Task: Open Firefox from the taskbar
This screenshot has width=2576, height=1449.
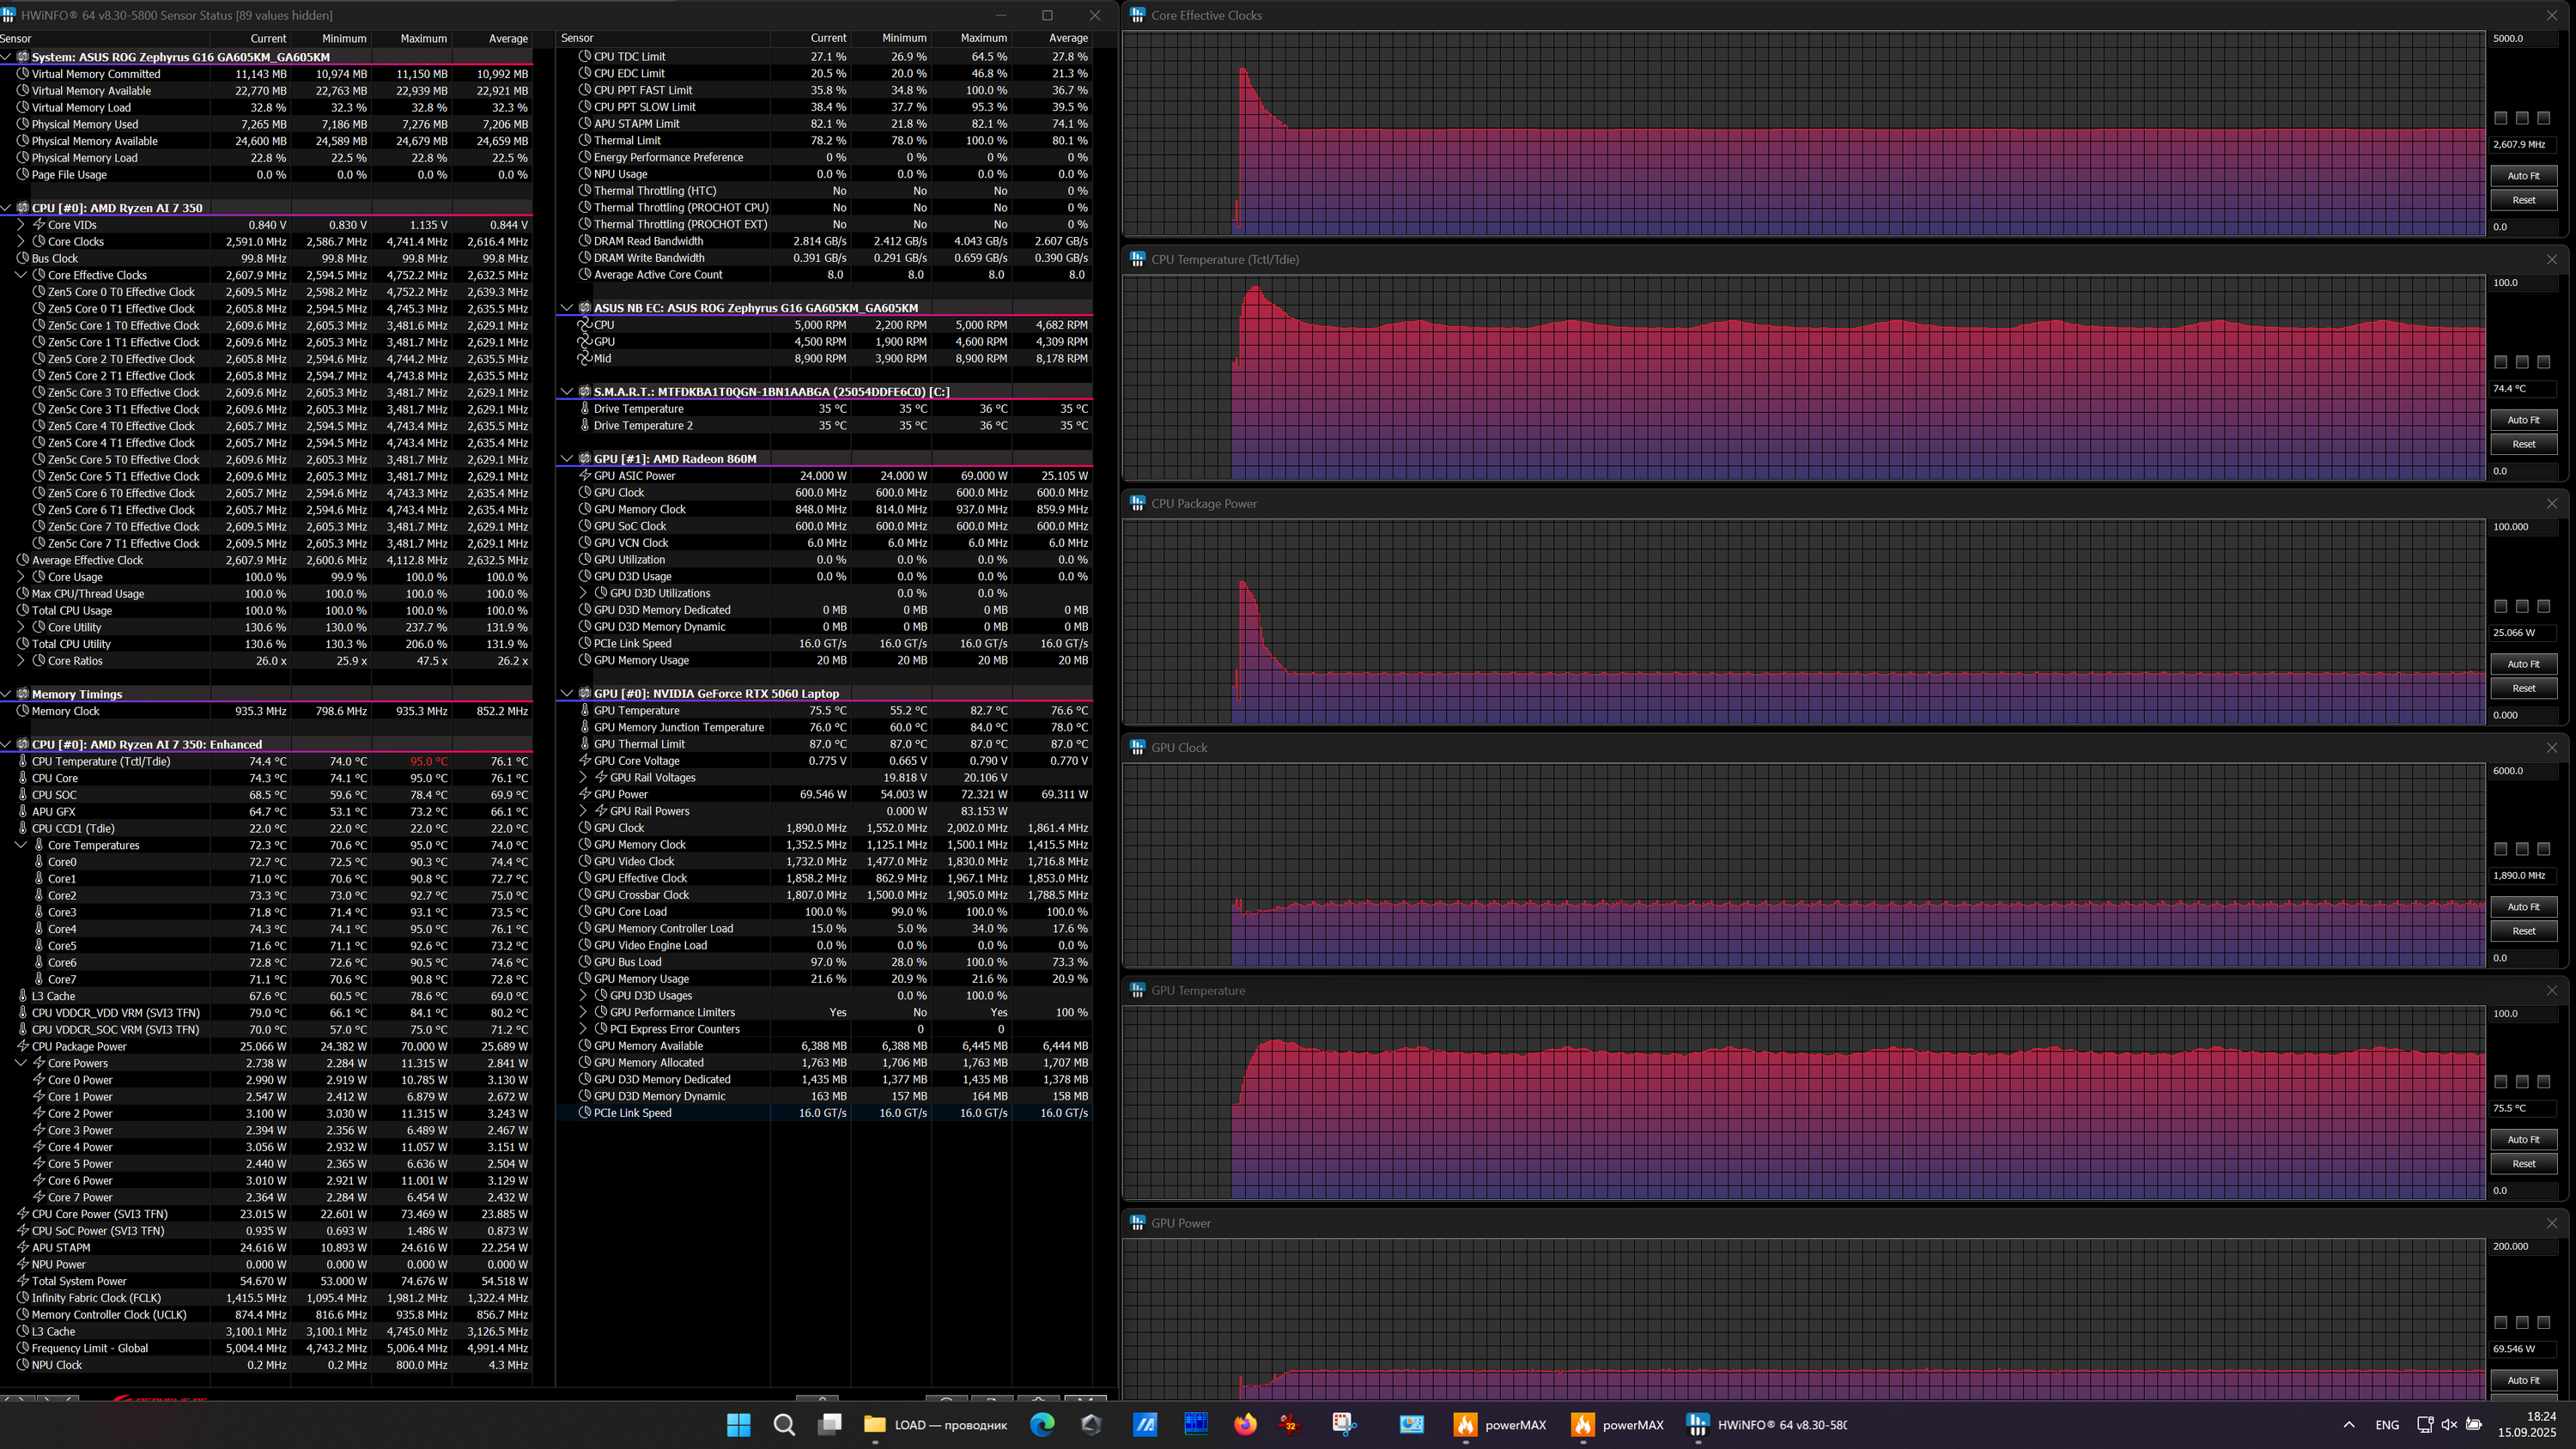Action: coord(1244,1424)
